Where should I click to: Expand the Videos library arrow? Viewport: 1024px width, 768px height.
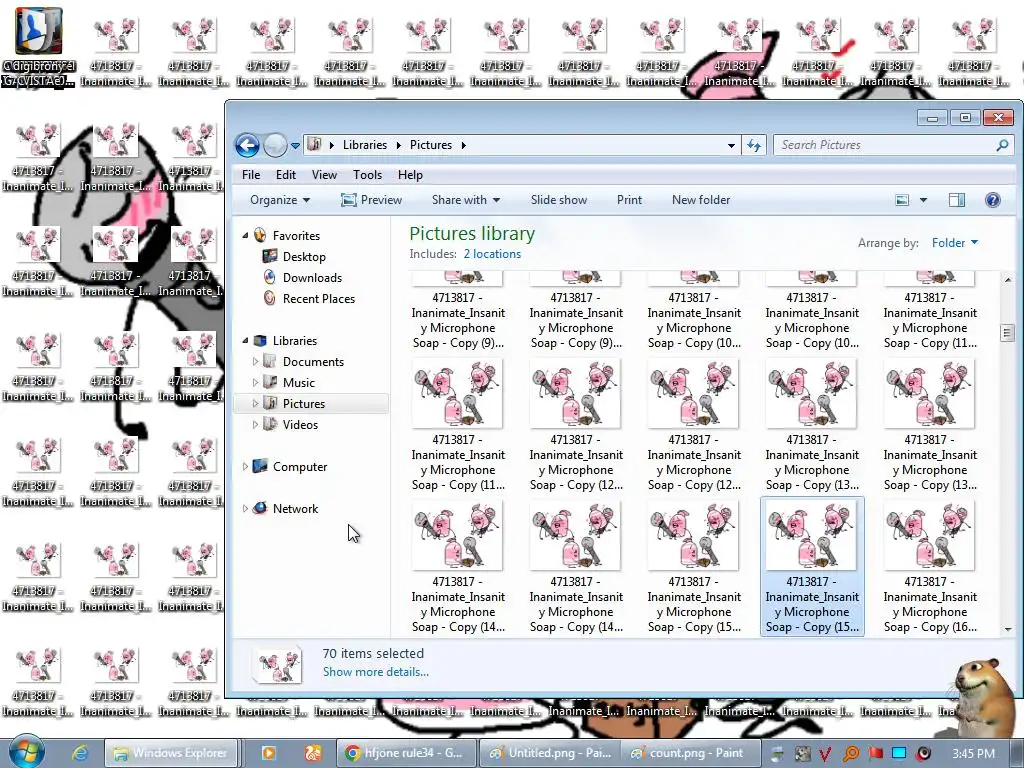coord(255,424)
